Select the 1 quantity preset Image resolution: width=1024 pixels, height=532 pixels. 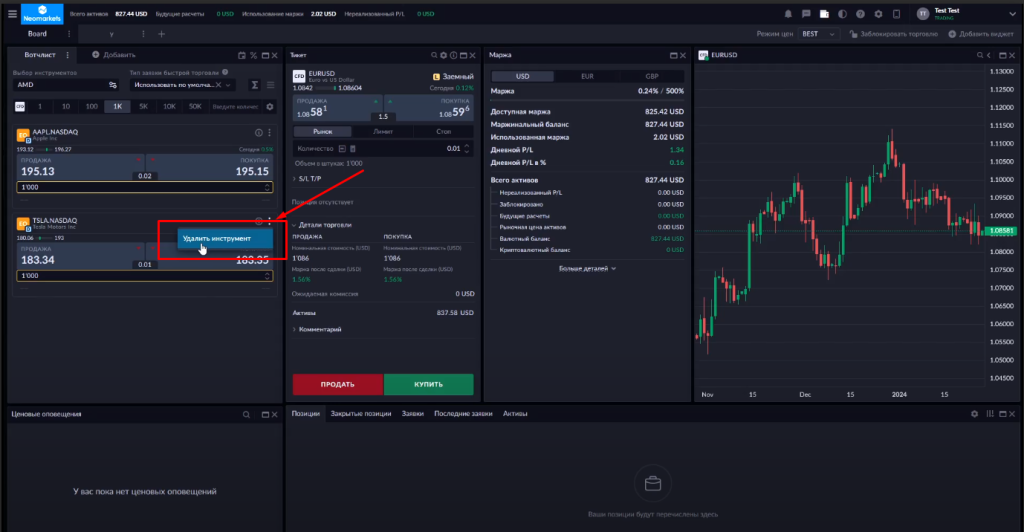[x=40, y=106]
